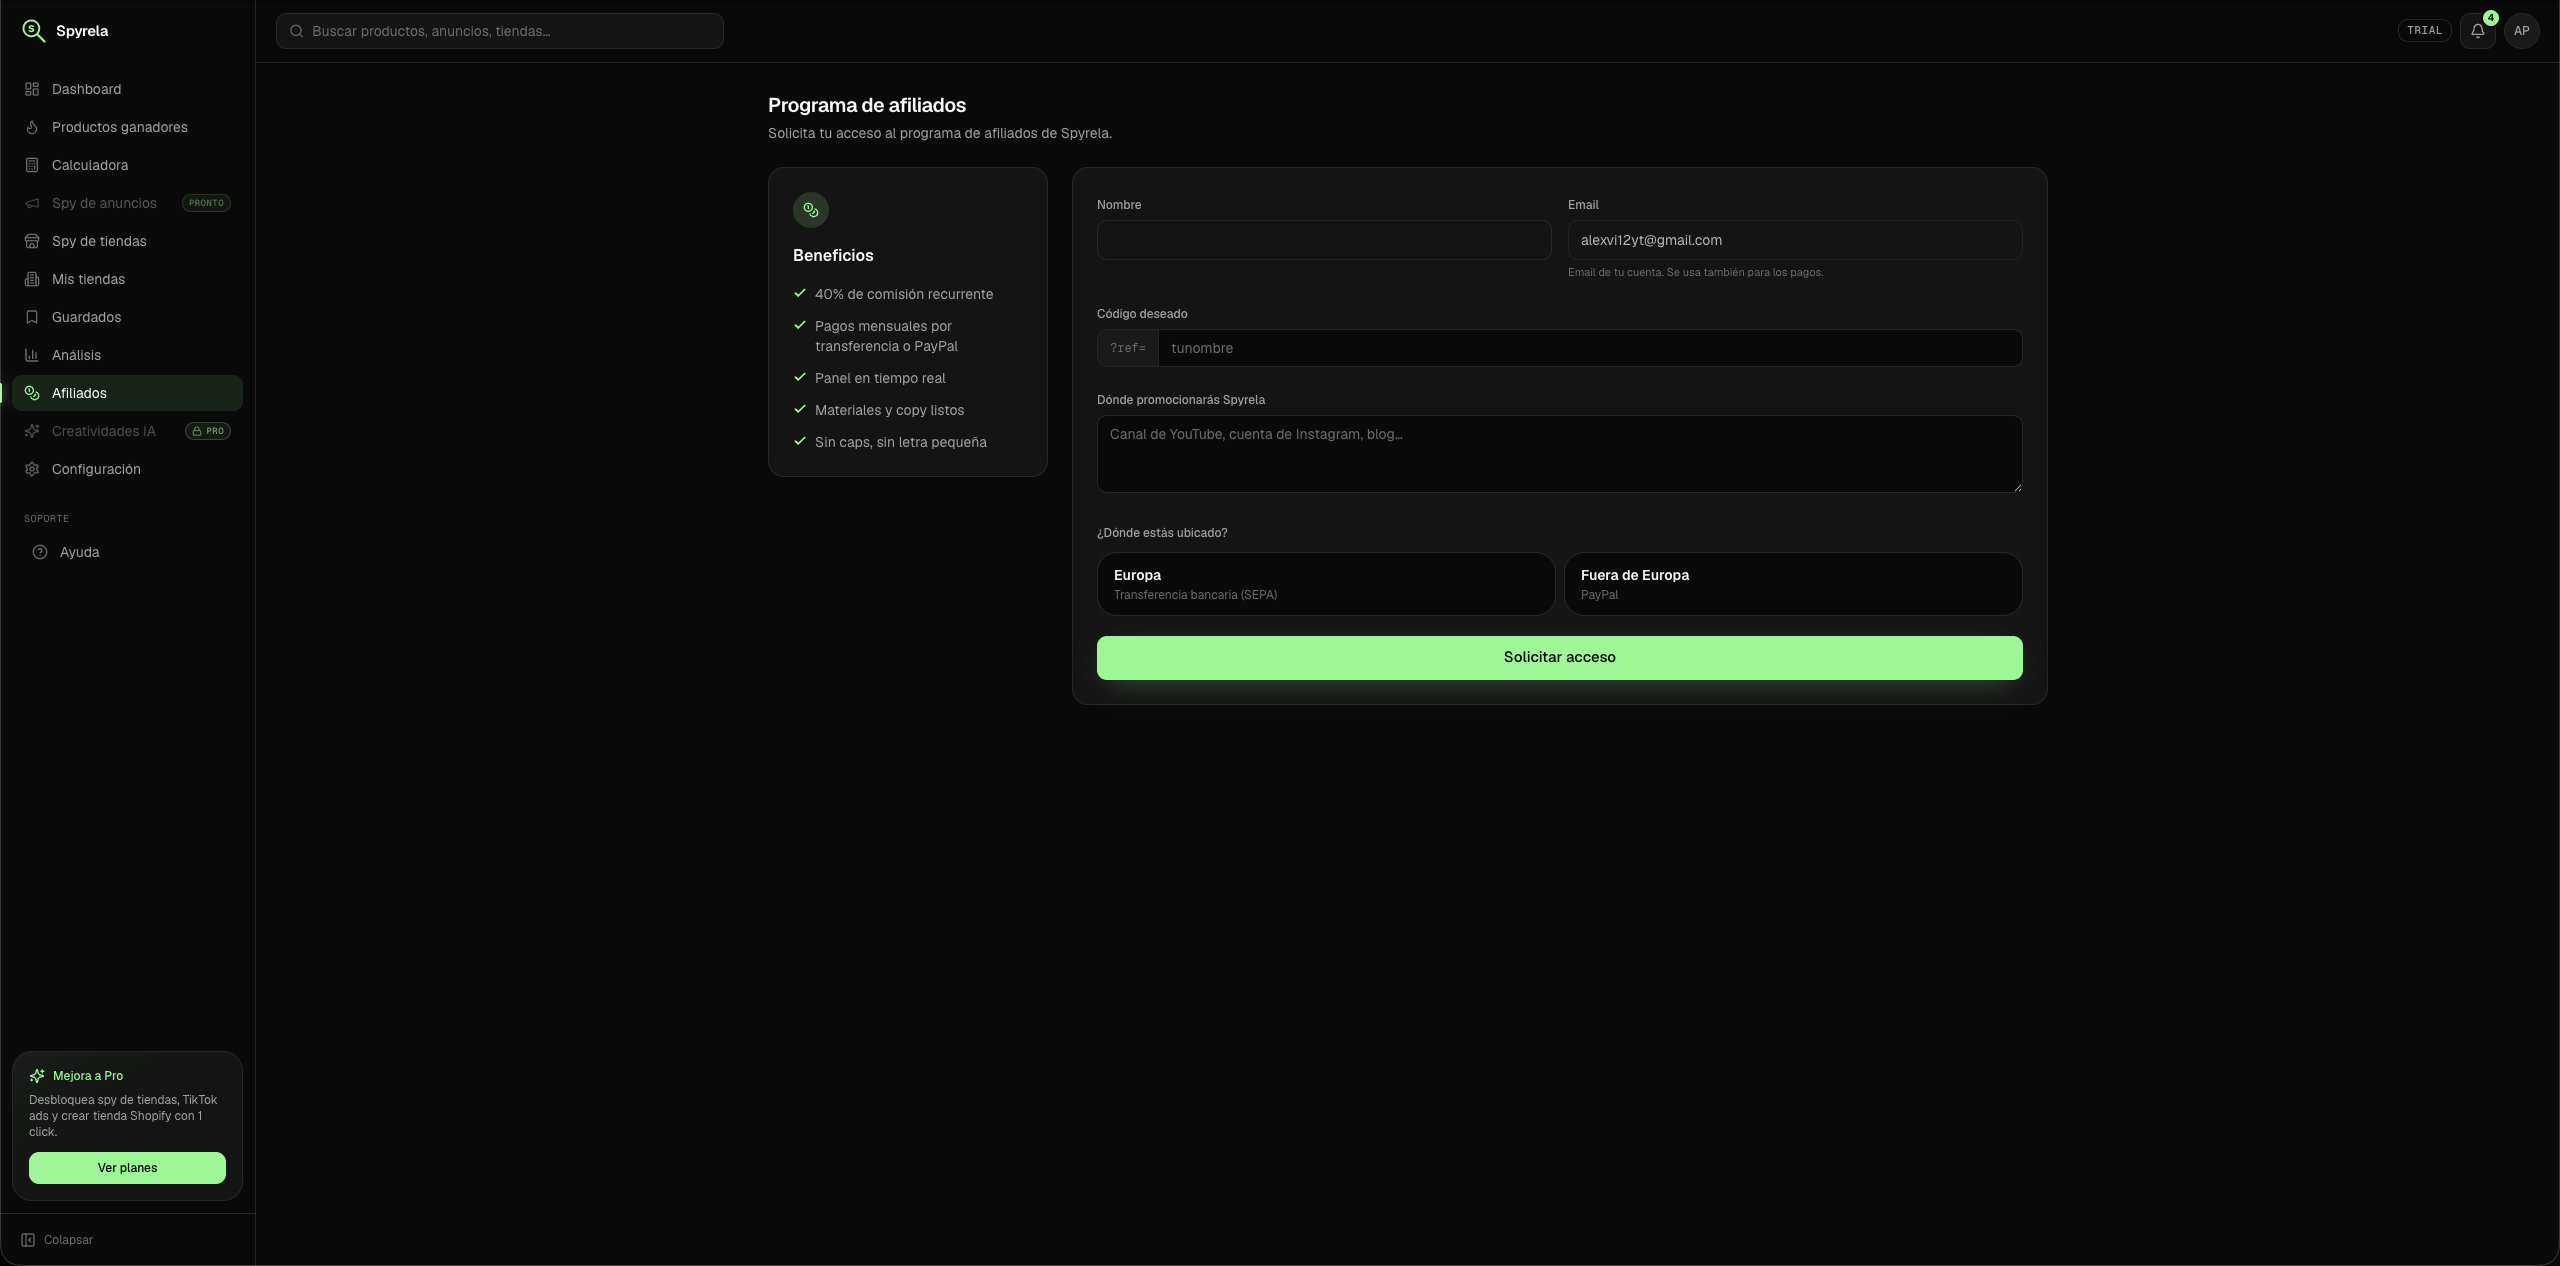
Task: Click the green icon above Beneficios
Action: pyautogui.click(x=811, y=210)
